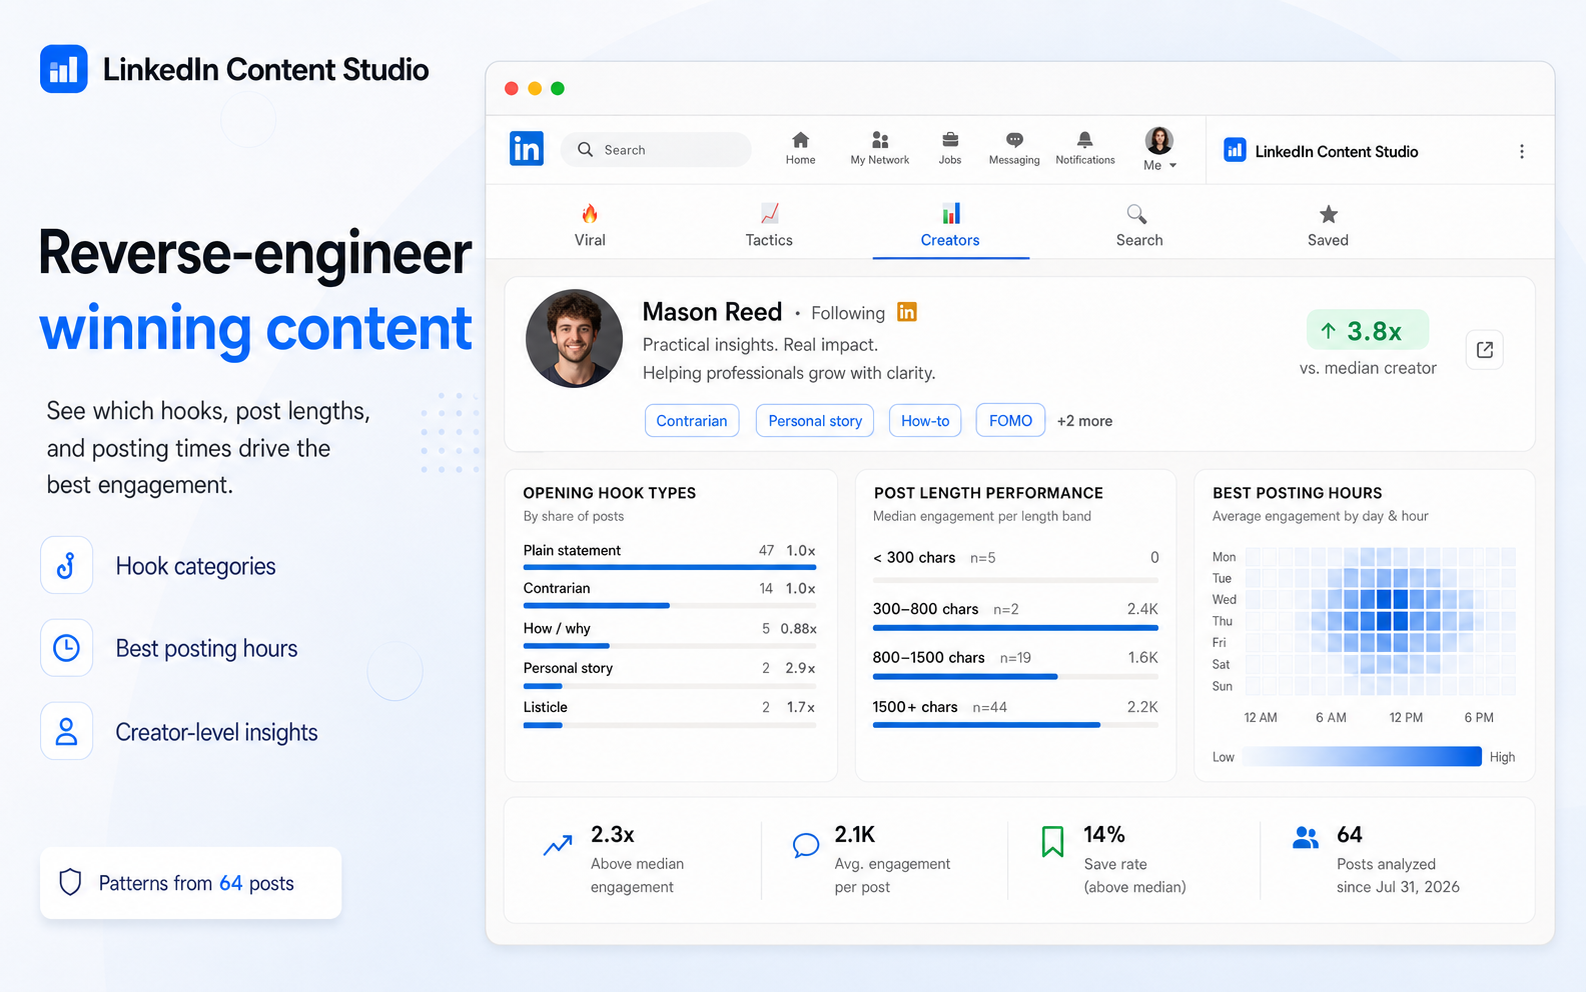Select the Contrarian tag chip

(x=692, y=421)
